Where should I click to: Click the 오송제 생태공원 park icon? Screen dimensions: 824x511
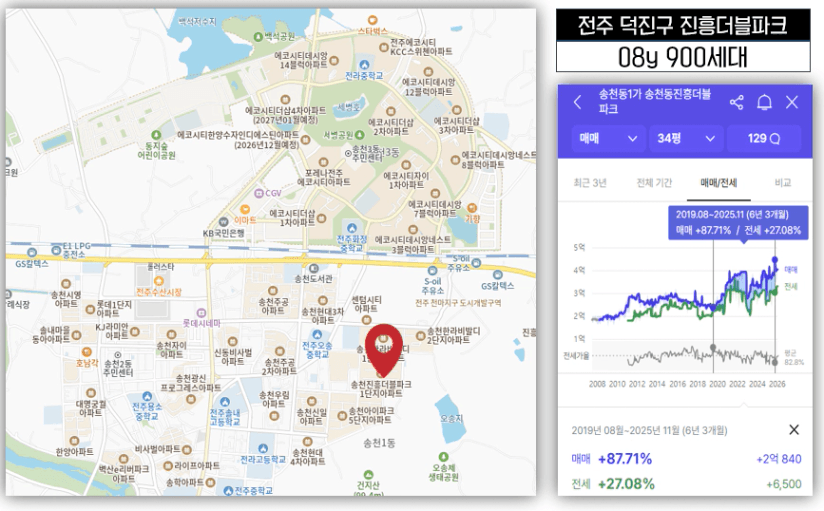pos(444,456)
